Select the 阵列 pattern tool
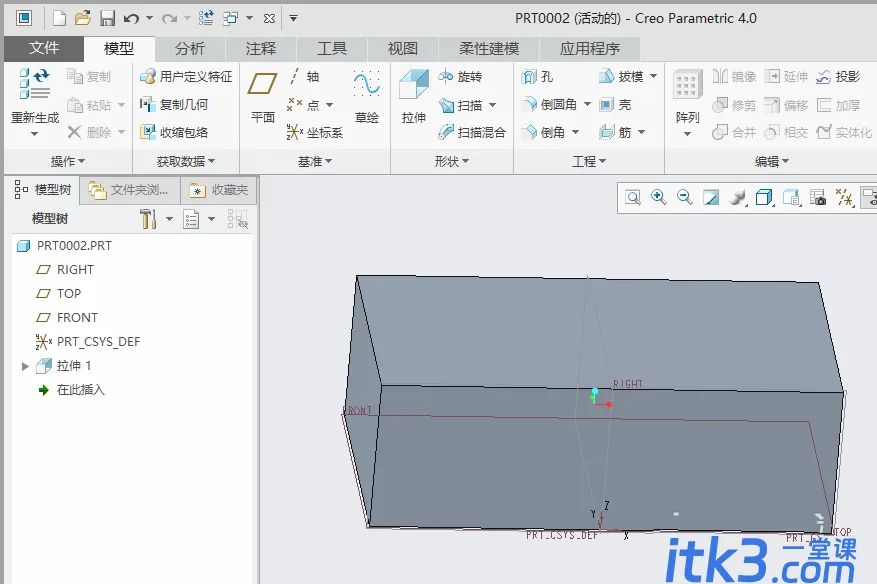Image resolution: width=877 pixels, height=584 pixels. [x=687, y=96]
